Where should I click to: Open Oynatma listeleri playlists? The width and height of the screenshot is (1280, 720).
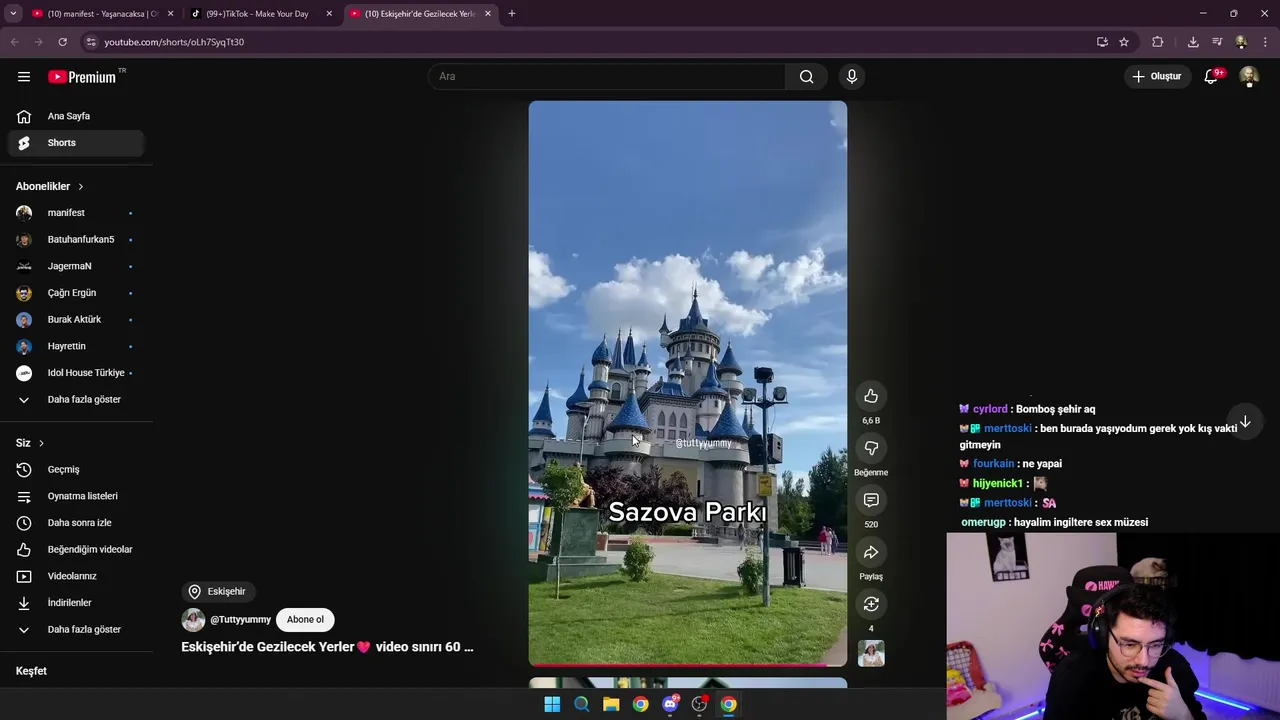[76, 496]
